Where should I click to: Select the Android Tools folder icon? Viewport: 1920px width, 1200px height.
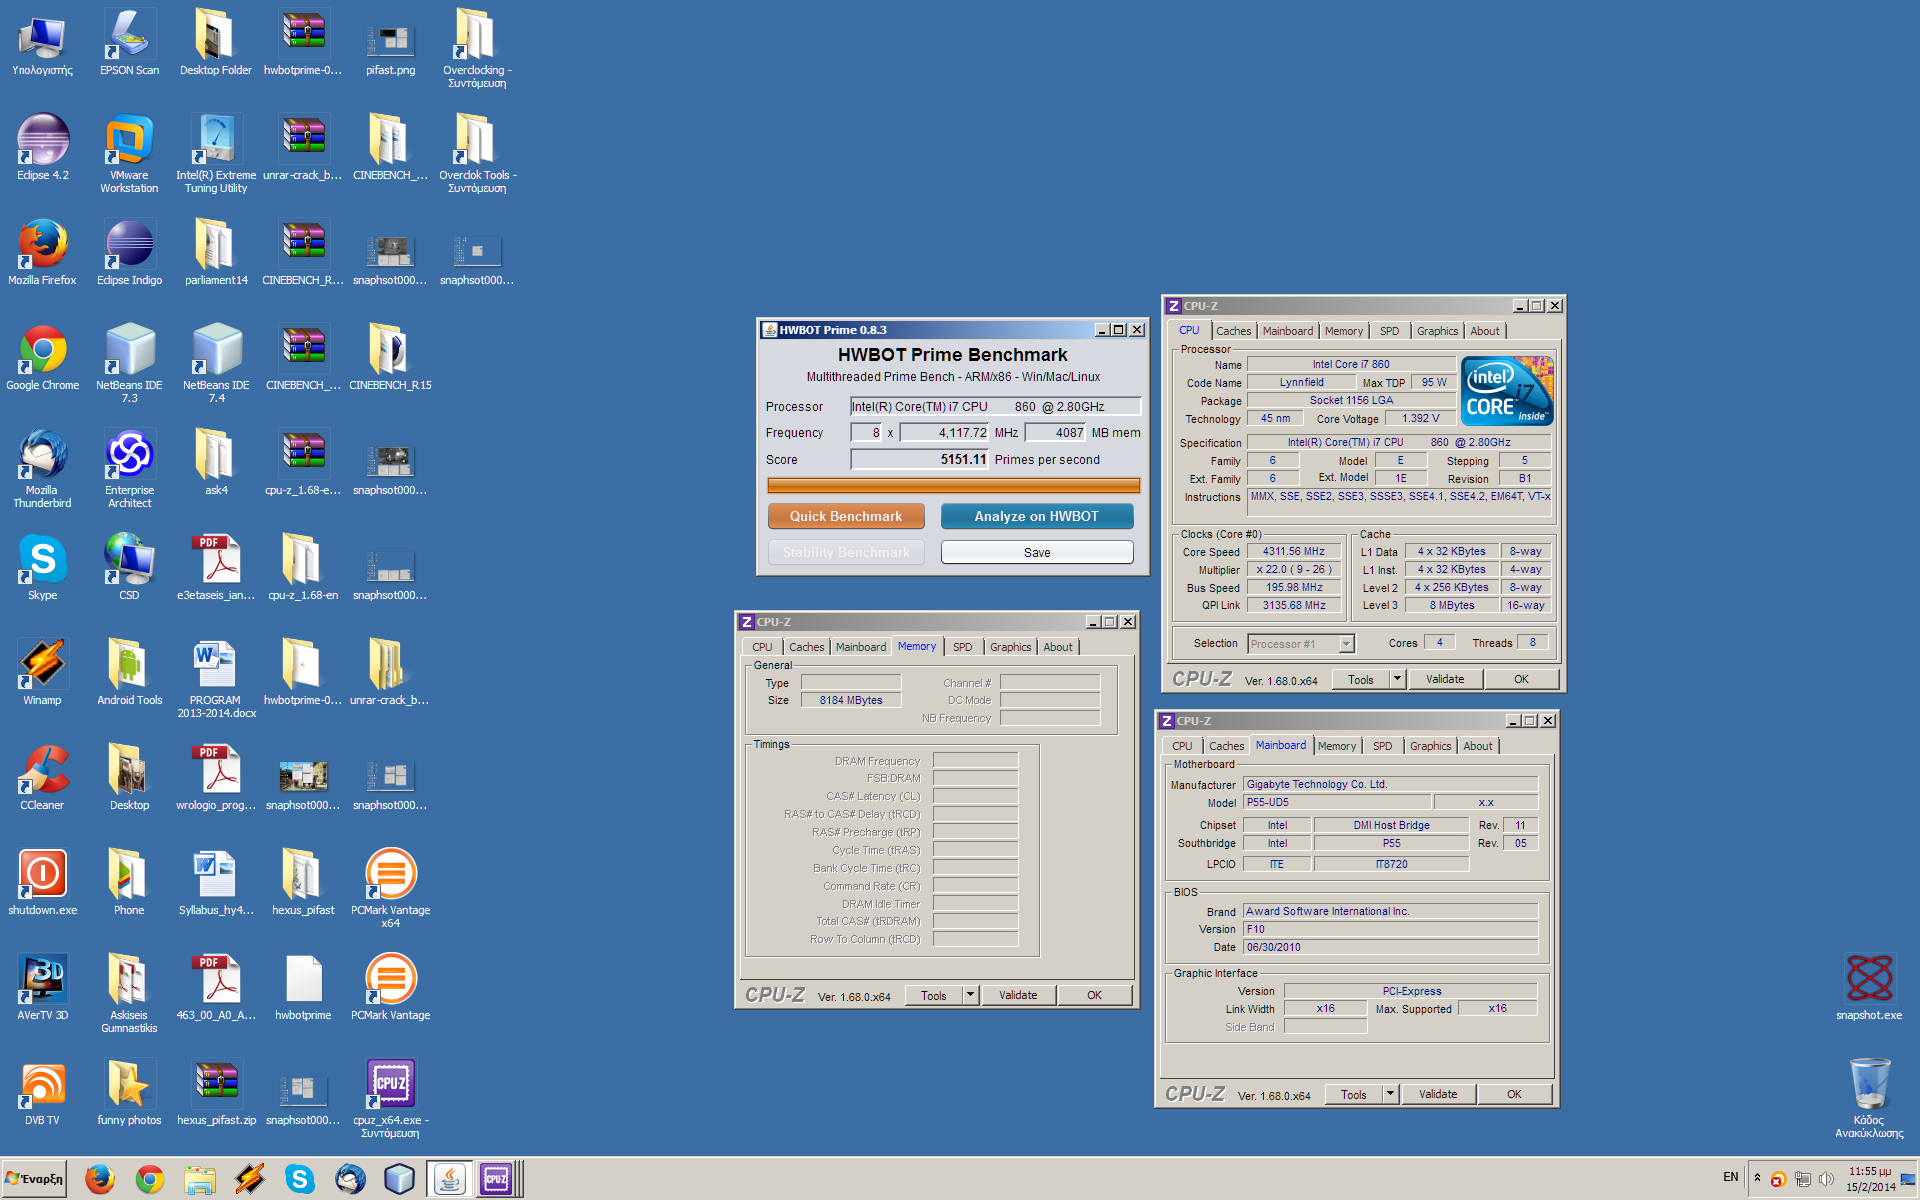[x=129, y=673]
